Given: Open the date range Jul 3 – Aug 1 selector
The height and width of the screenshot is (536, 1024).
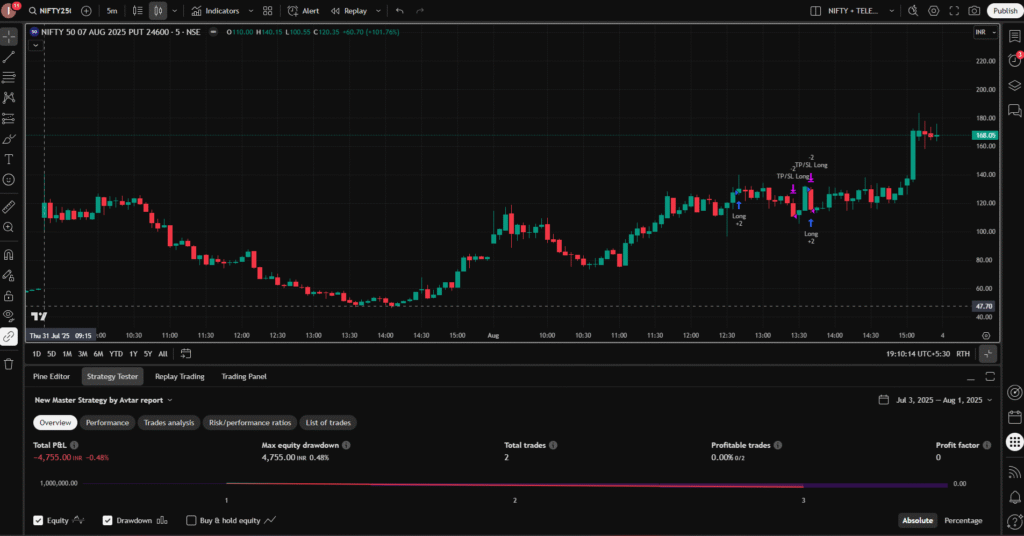Looking at the screenshot, I should [937, 400].
